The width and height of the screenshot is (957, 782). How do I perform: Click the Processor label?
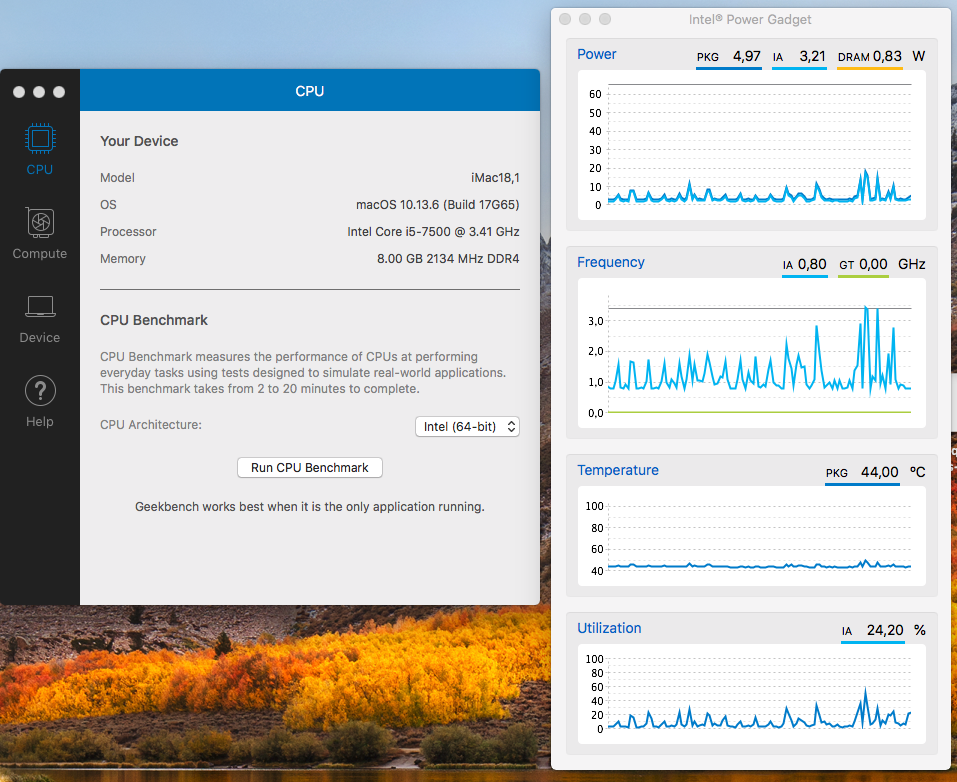[128, 232]
